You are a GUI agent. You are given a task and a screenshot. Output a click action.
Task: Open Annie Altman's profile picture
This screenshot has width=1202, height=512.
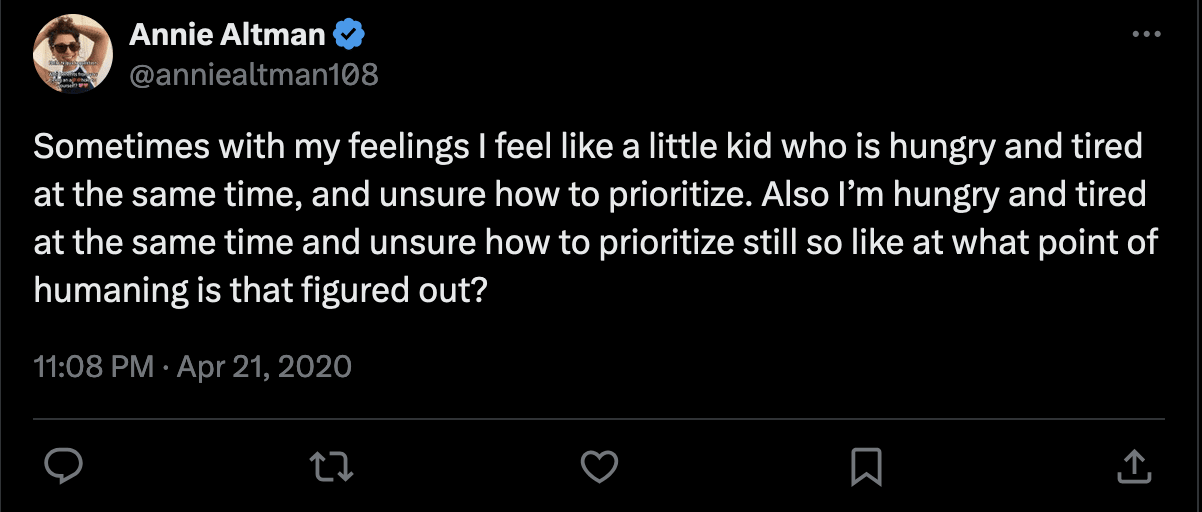(73, 54)
